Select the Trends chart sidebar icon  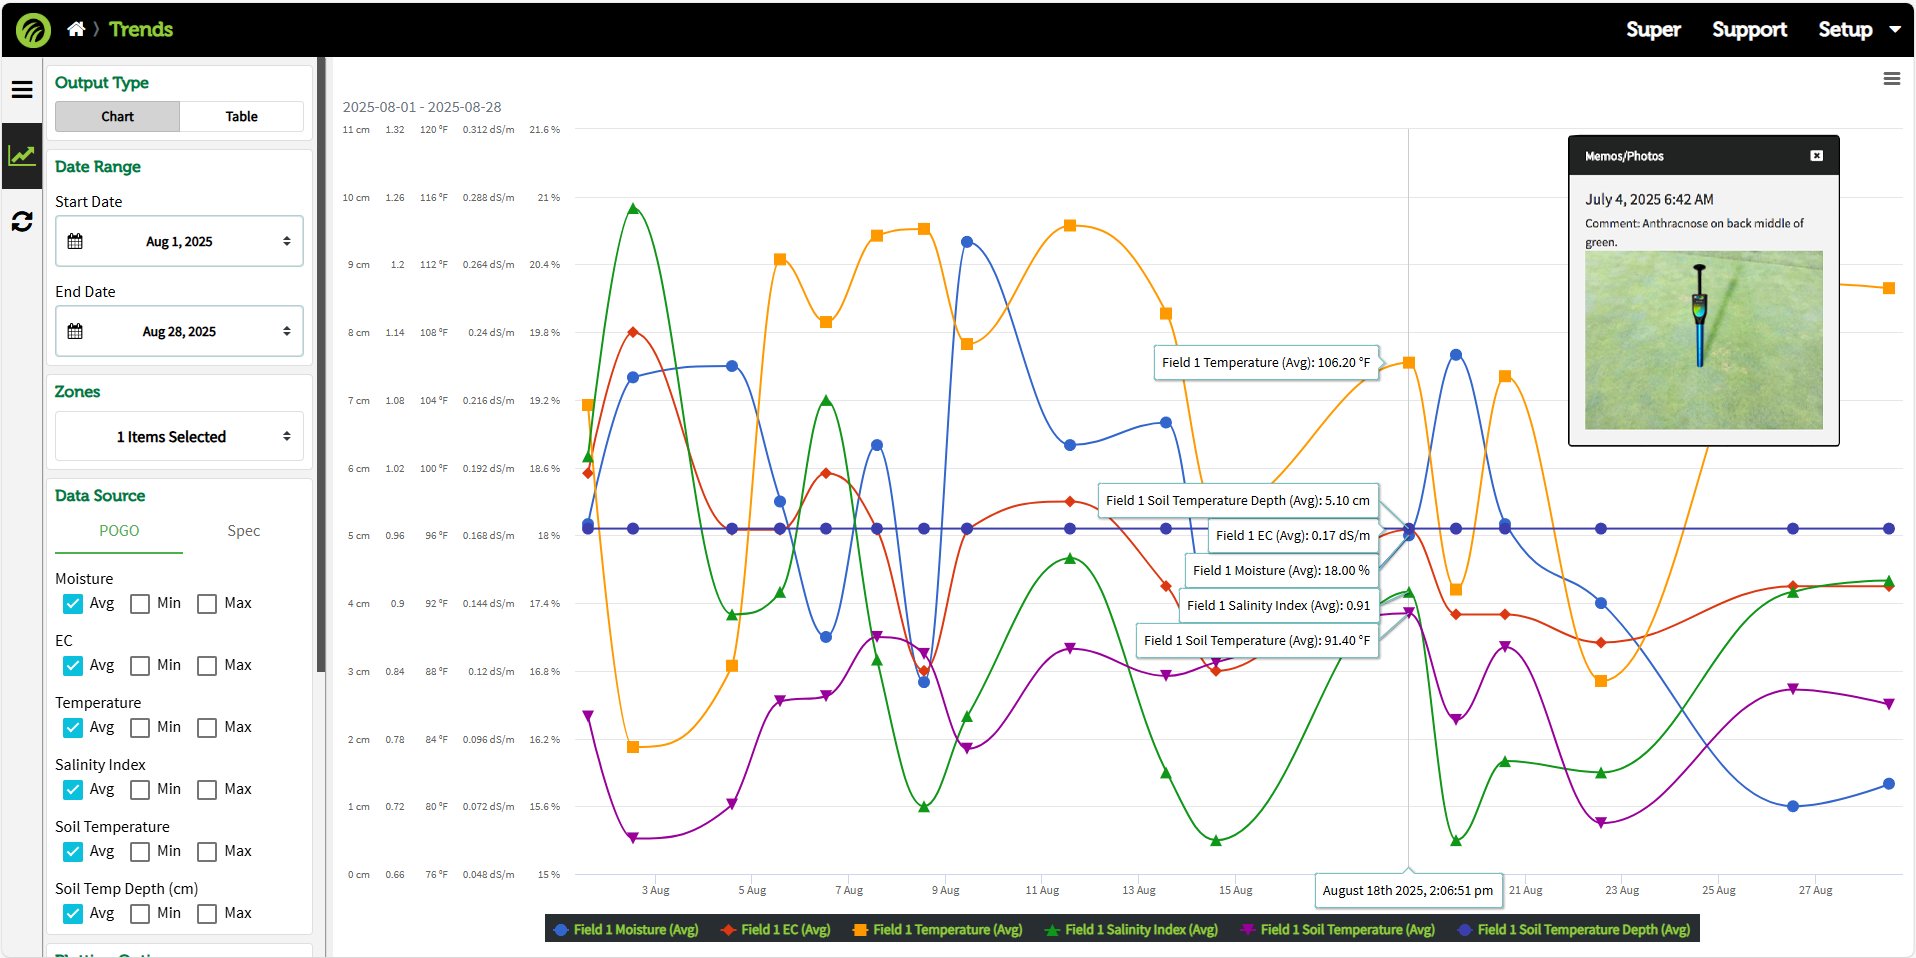pyautogui.click(x=22, y=156)
